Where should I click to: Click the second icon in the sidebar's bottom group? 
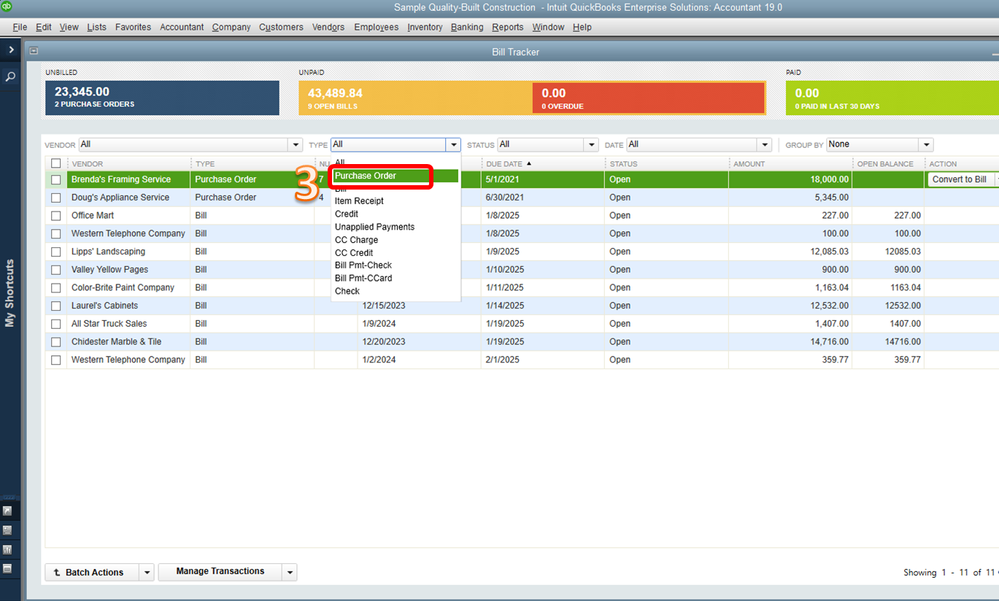pyautogui.click(x=8, y=530)
